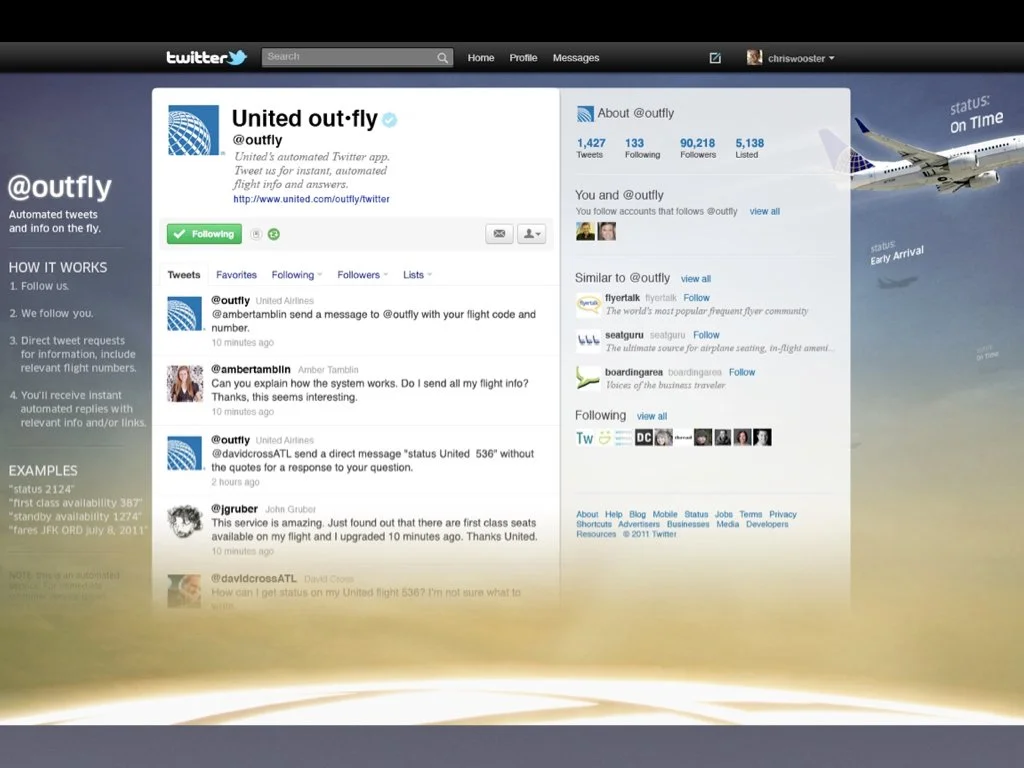Open the Resources footer link
Image resolution: width=1024 pixels, height=768 pixels.
(x=596, y=534)
